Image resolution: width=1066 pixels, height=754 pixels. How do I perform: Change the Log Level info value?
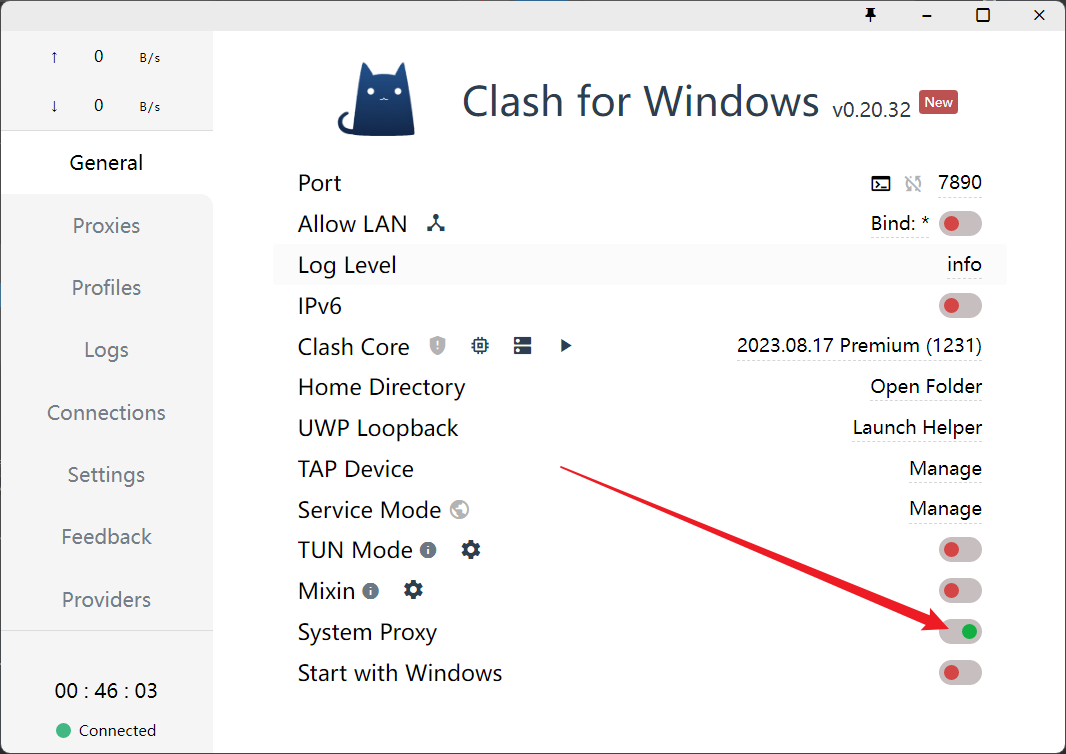pyautogui.click(x=964, y=265)
